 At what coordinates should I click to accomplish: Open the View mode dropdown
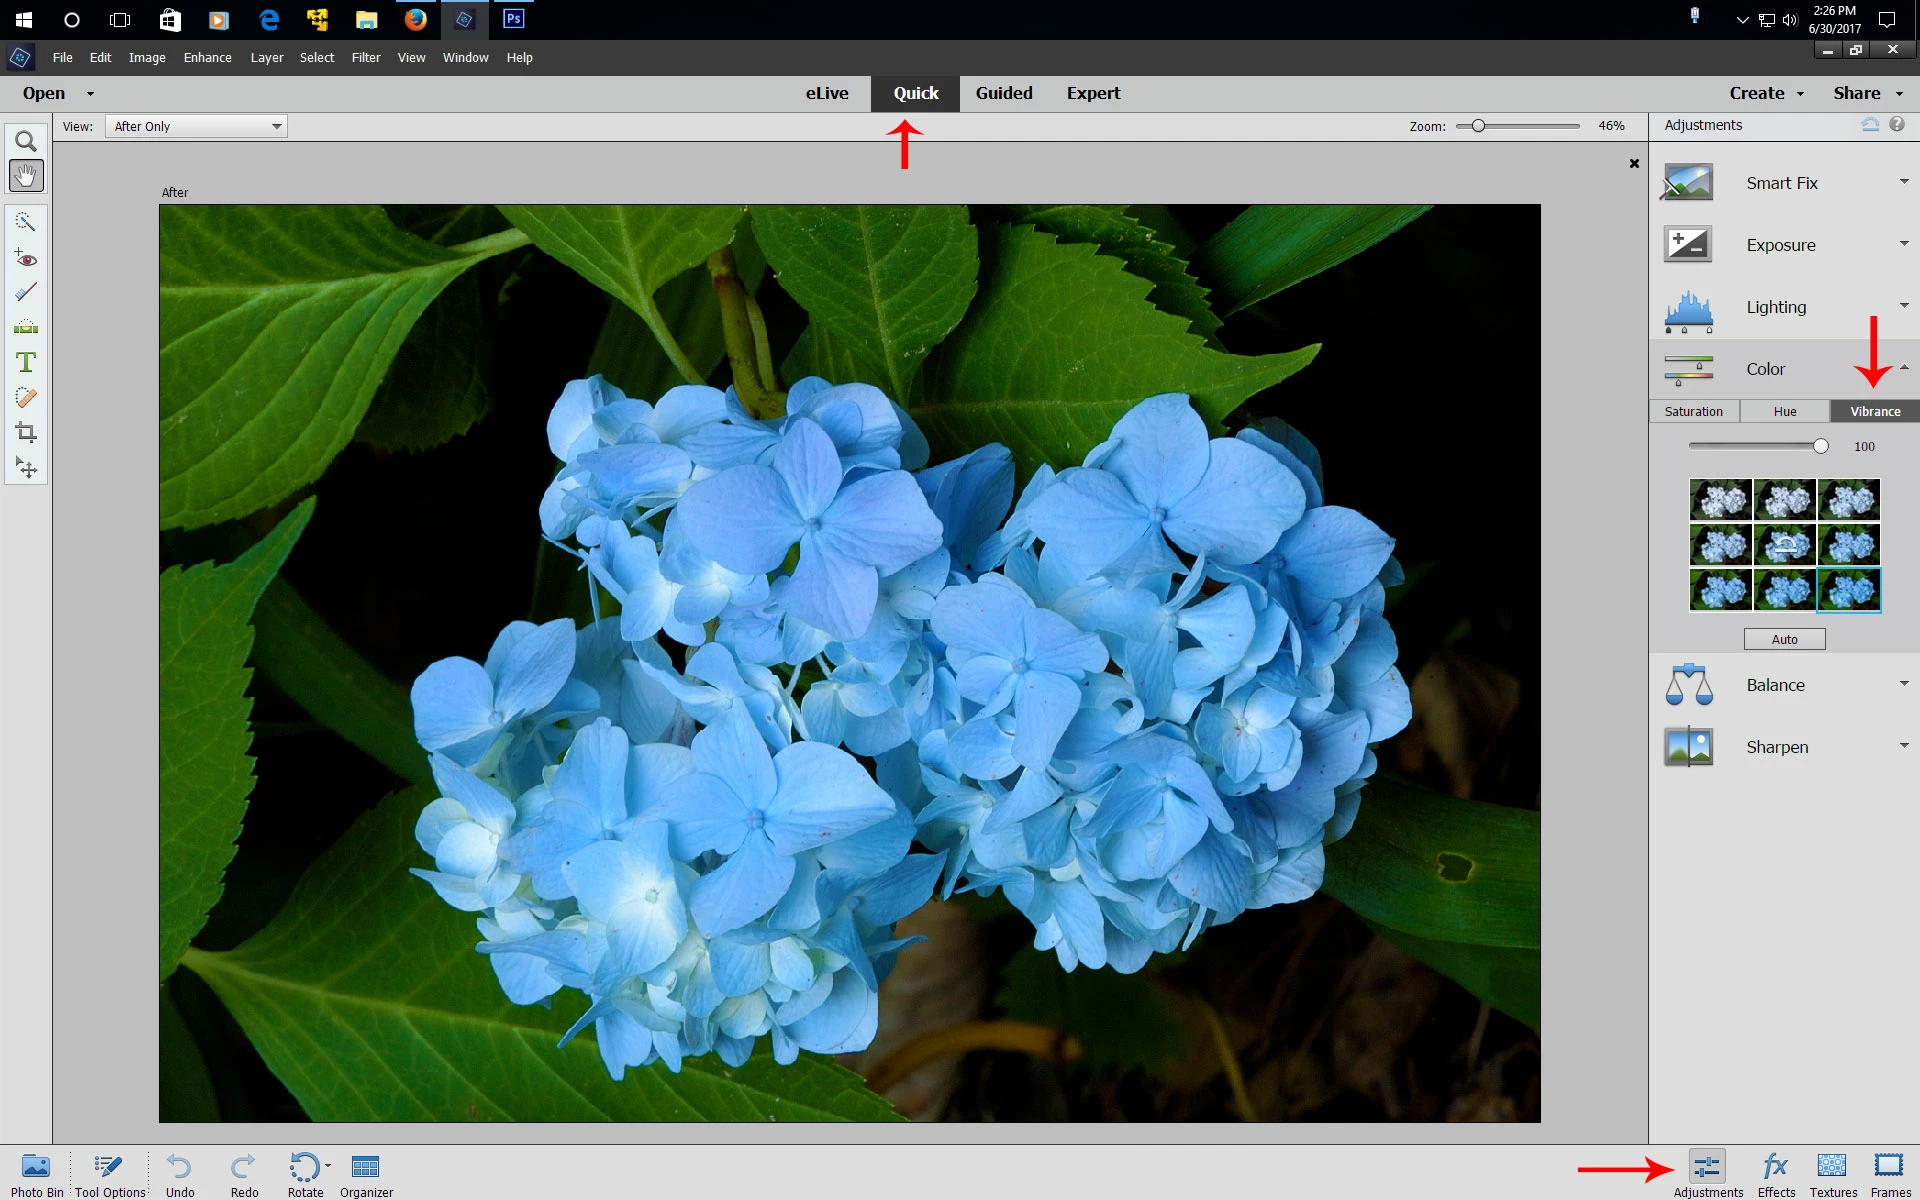coord(196,126)
